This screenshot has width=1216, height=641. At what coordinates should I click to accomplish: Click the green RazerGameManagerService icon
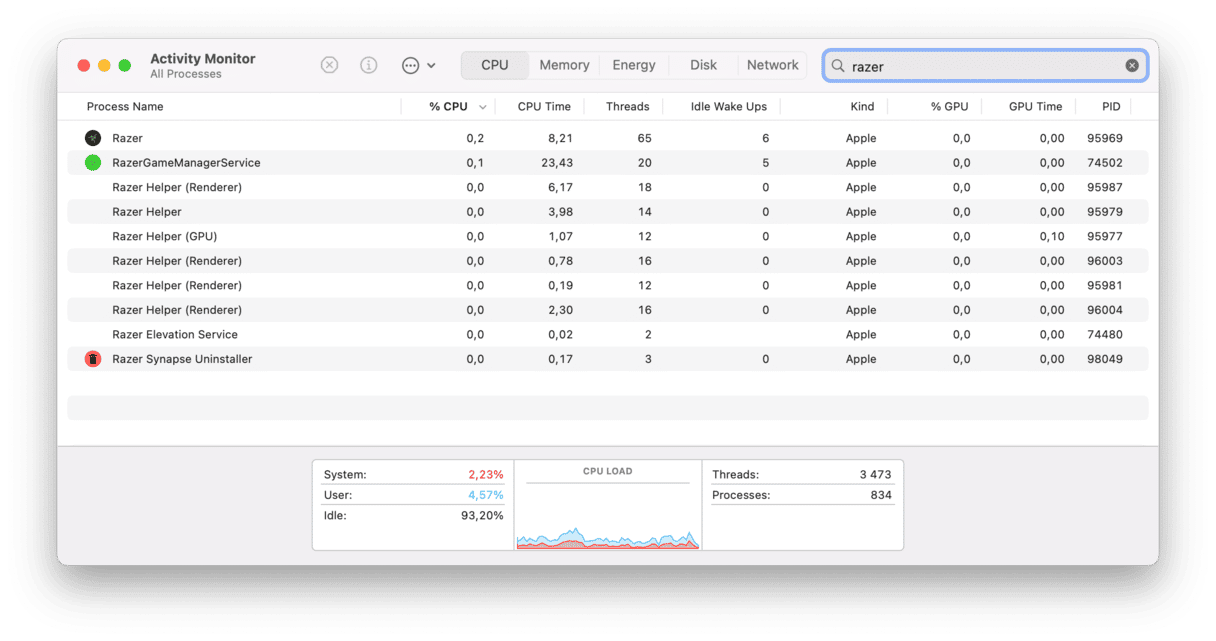[93, 163]
